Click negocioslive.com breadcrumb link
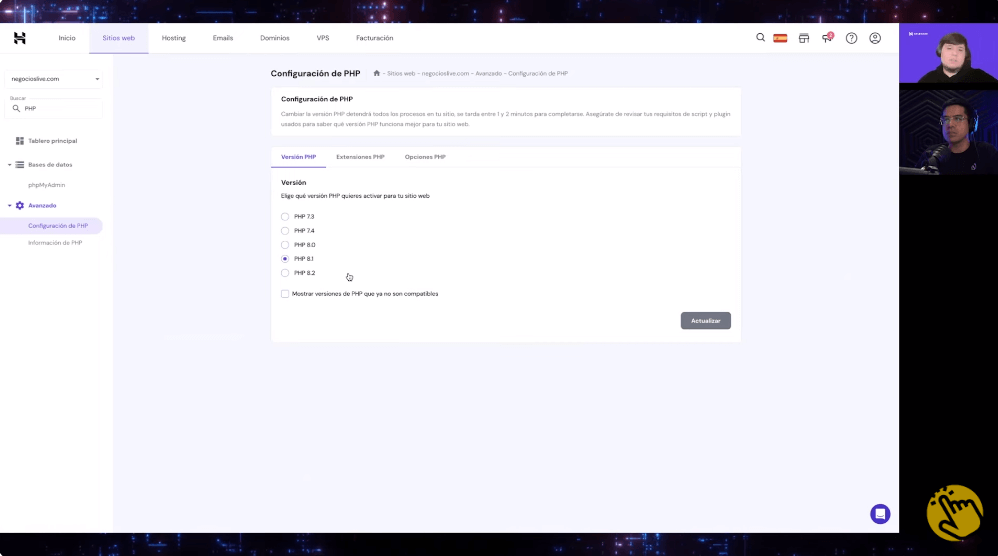The width and height of the screenshot is (998, 556). point(445,74)
